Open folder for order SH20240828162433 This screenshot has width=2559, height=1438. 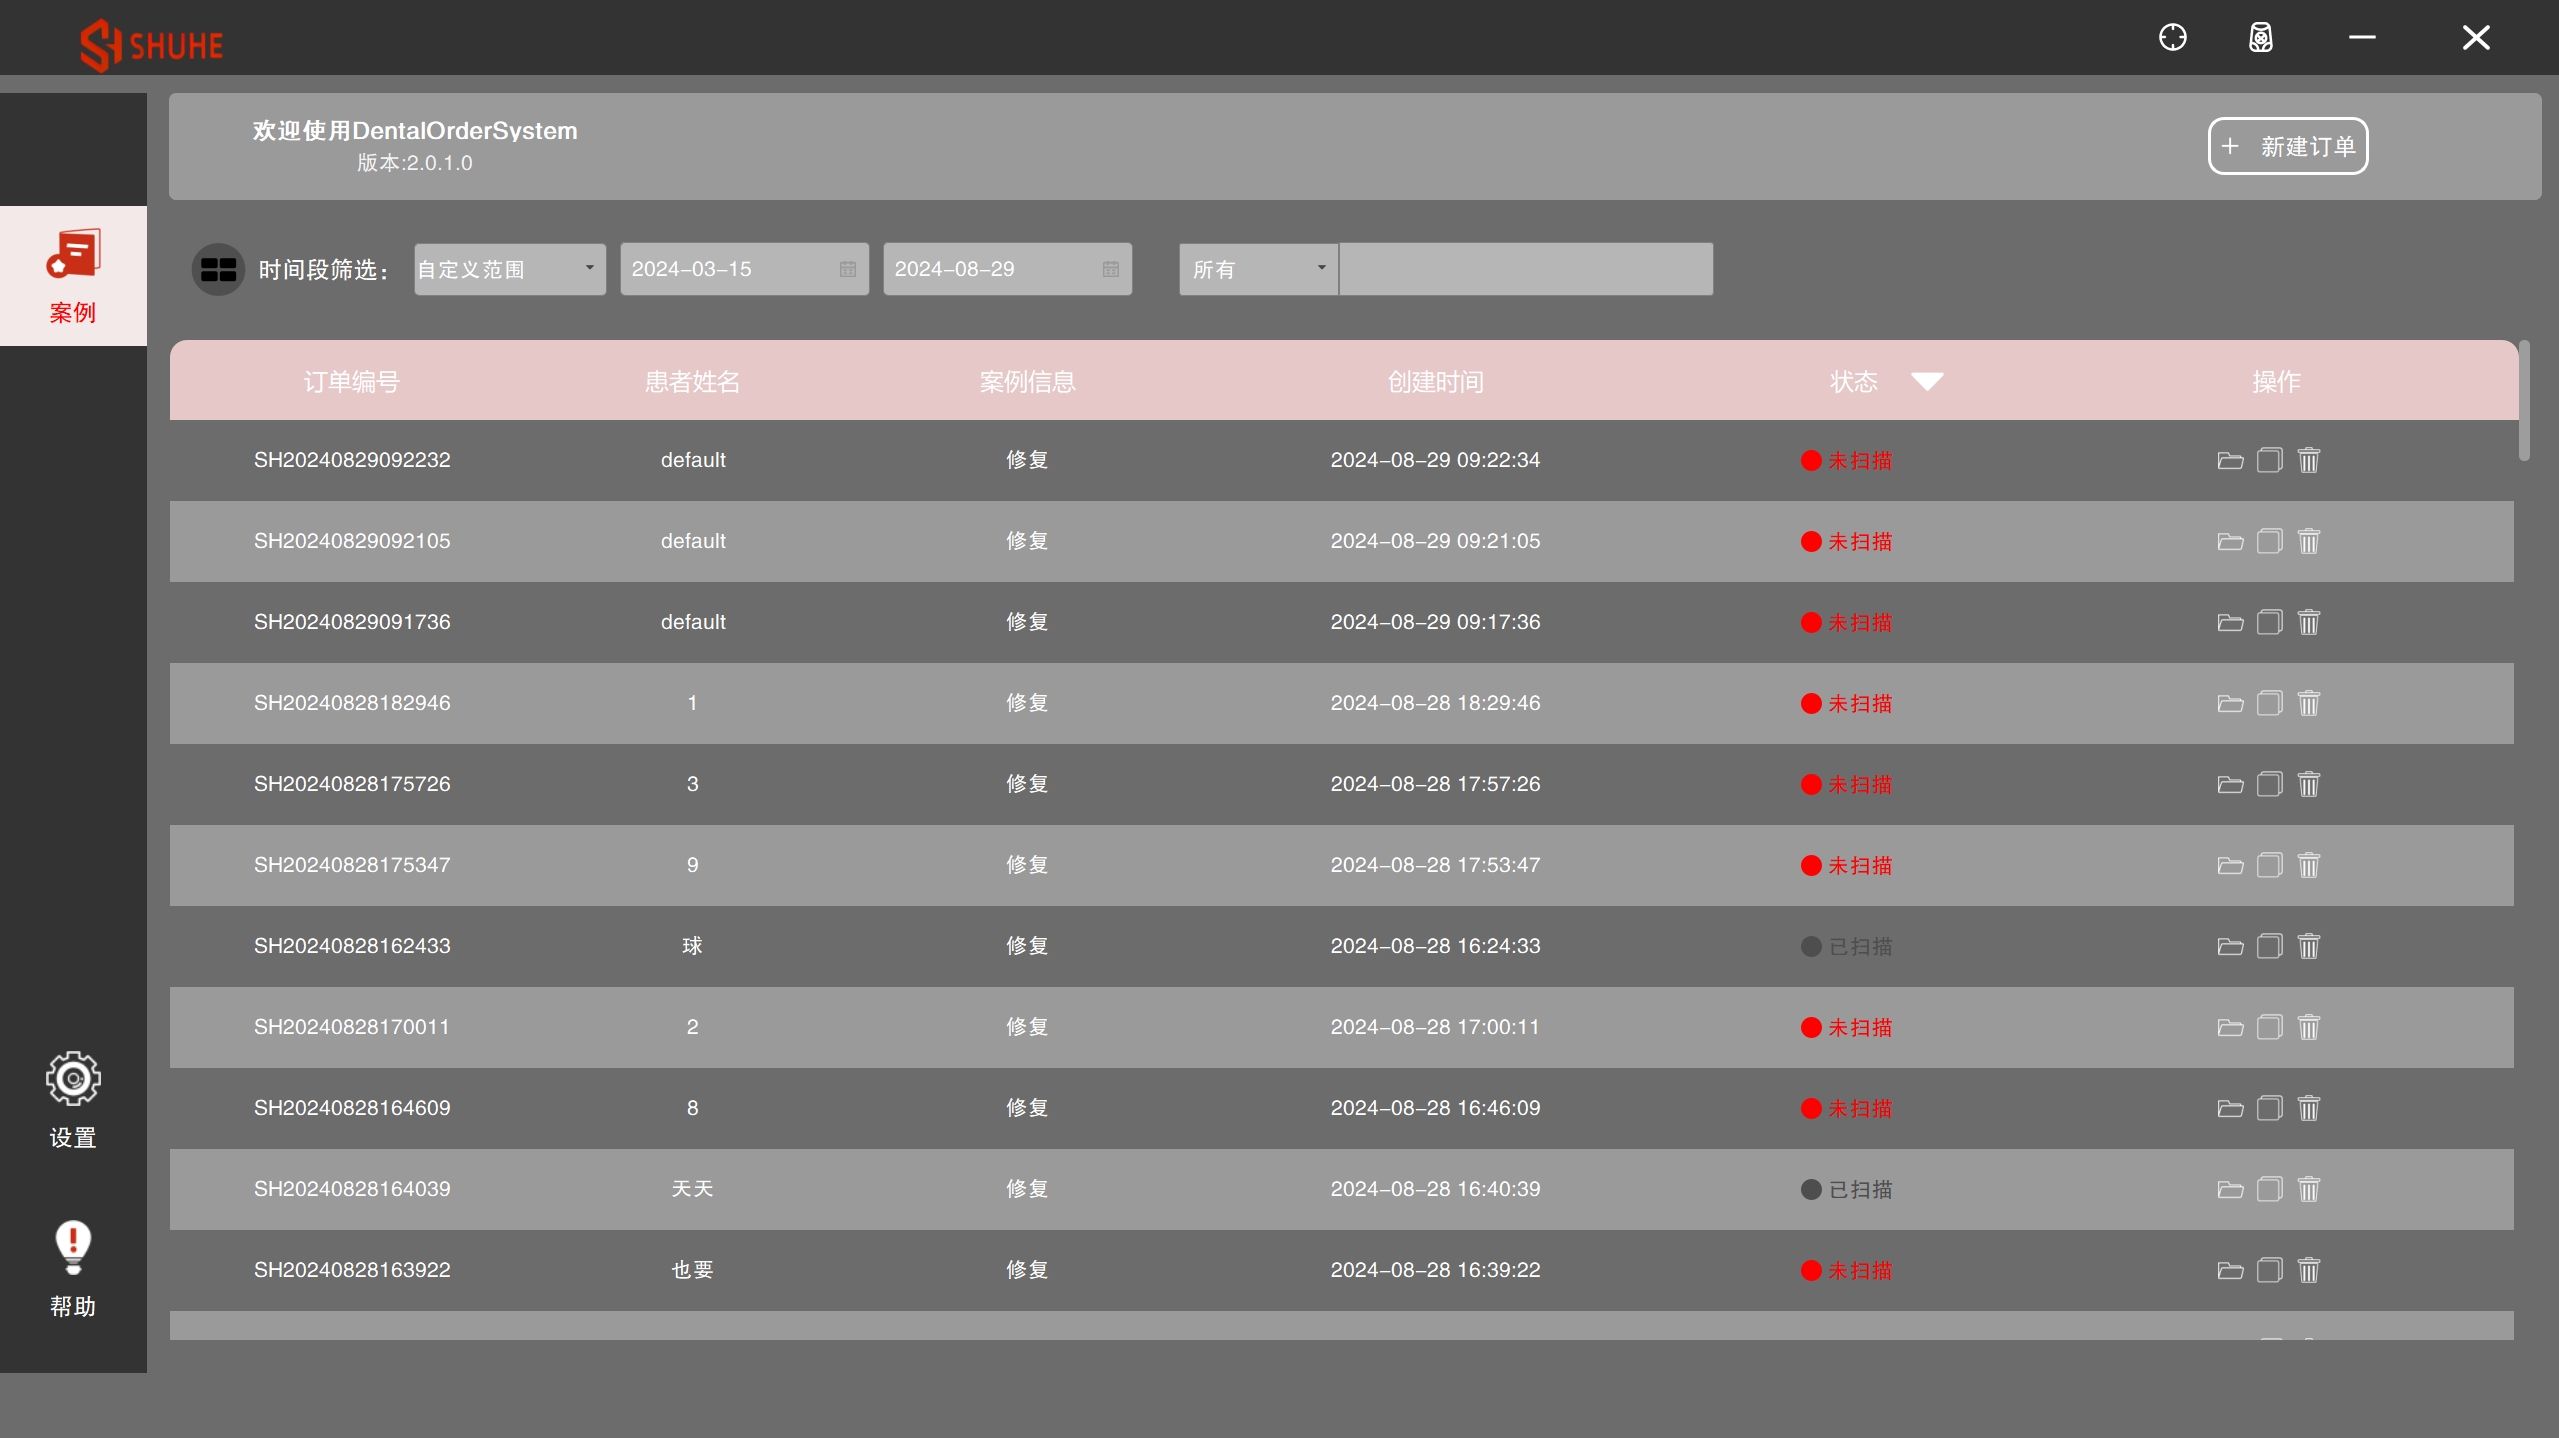pos(2230,946)
